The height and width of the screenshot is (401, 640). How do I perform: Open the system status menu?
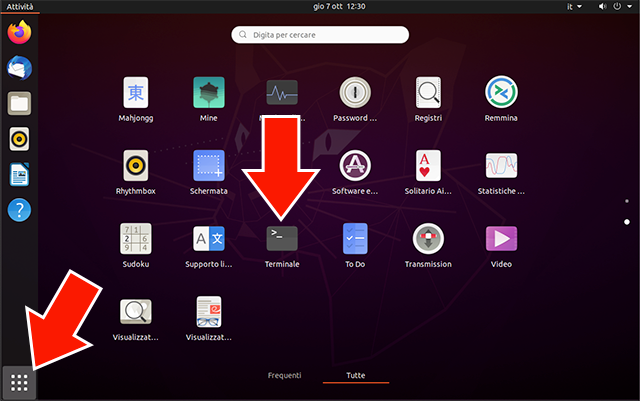(x=614, y=6)
